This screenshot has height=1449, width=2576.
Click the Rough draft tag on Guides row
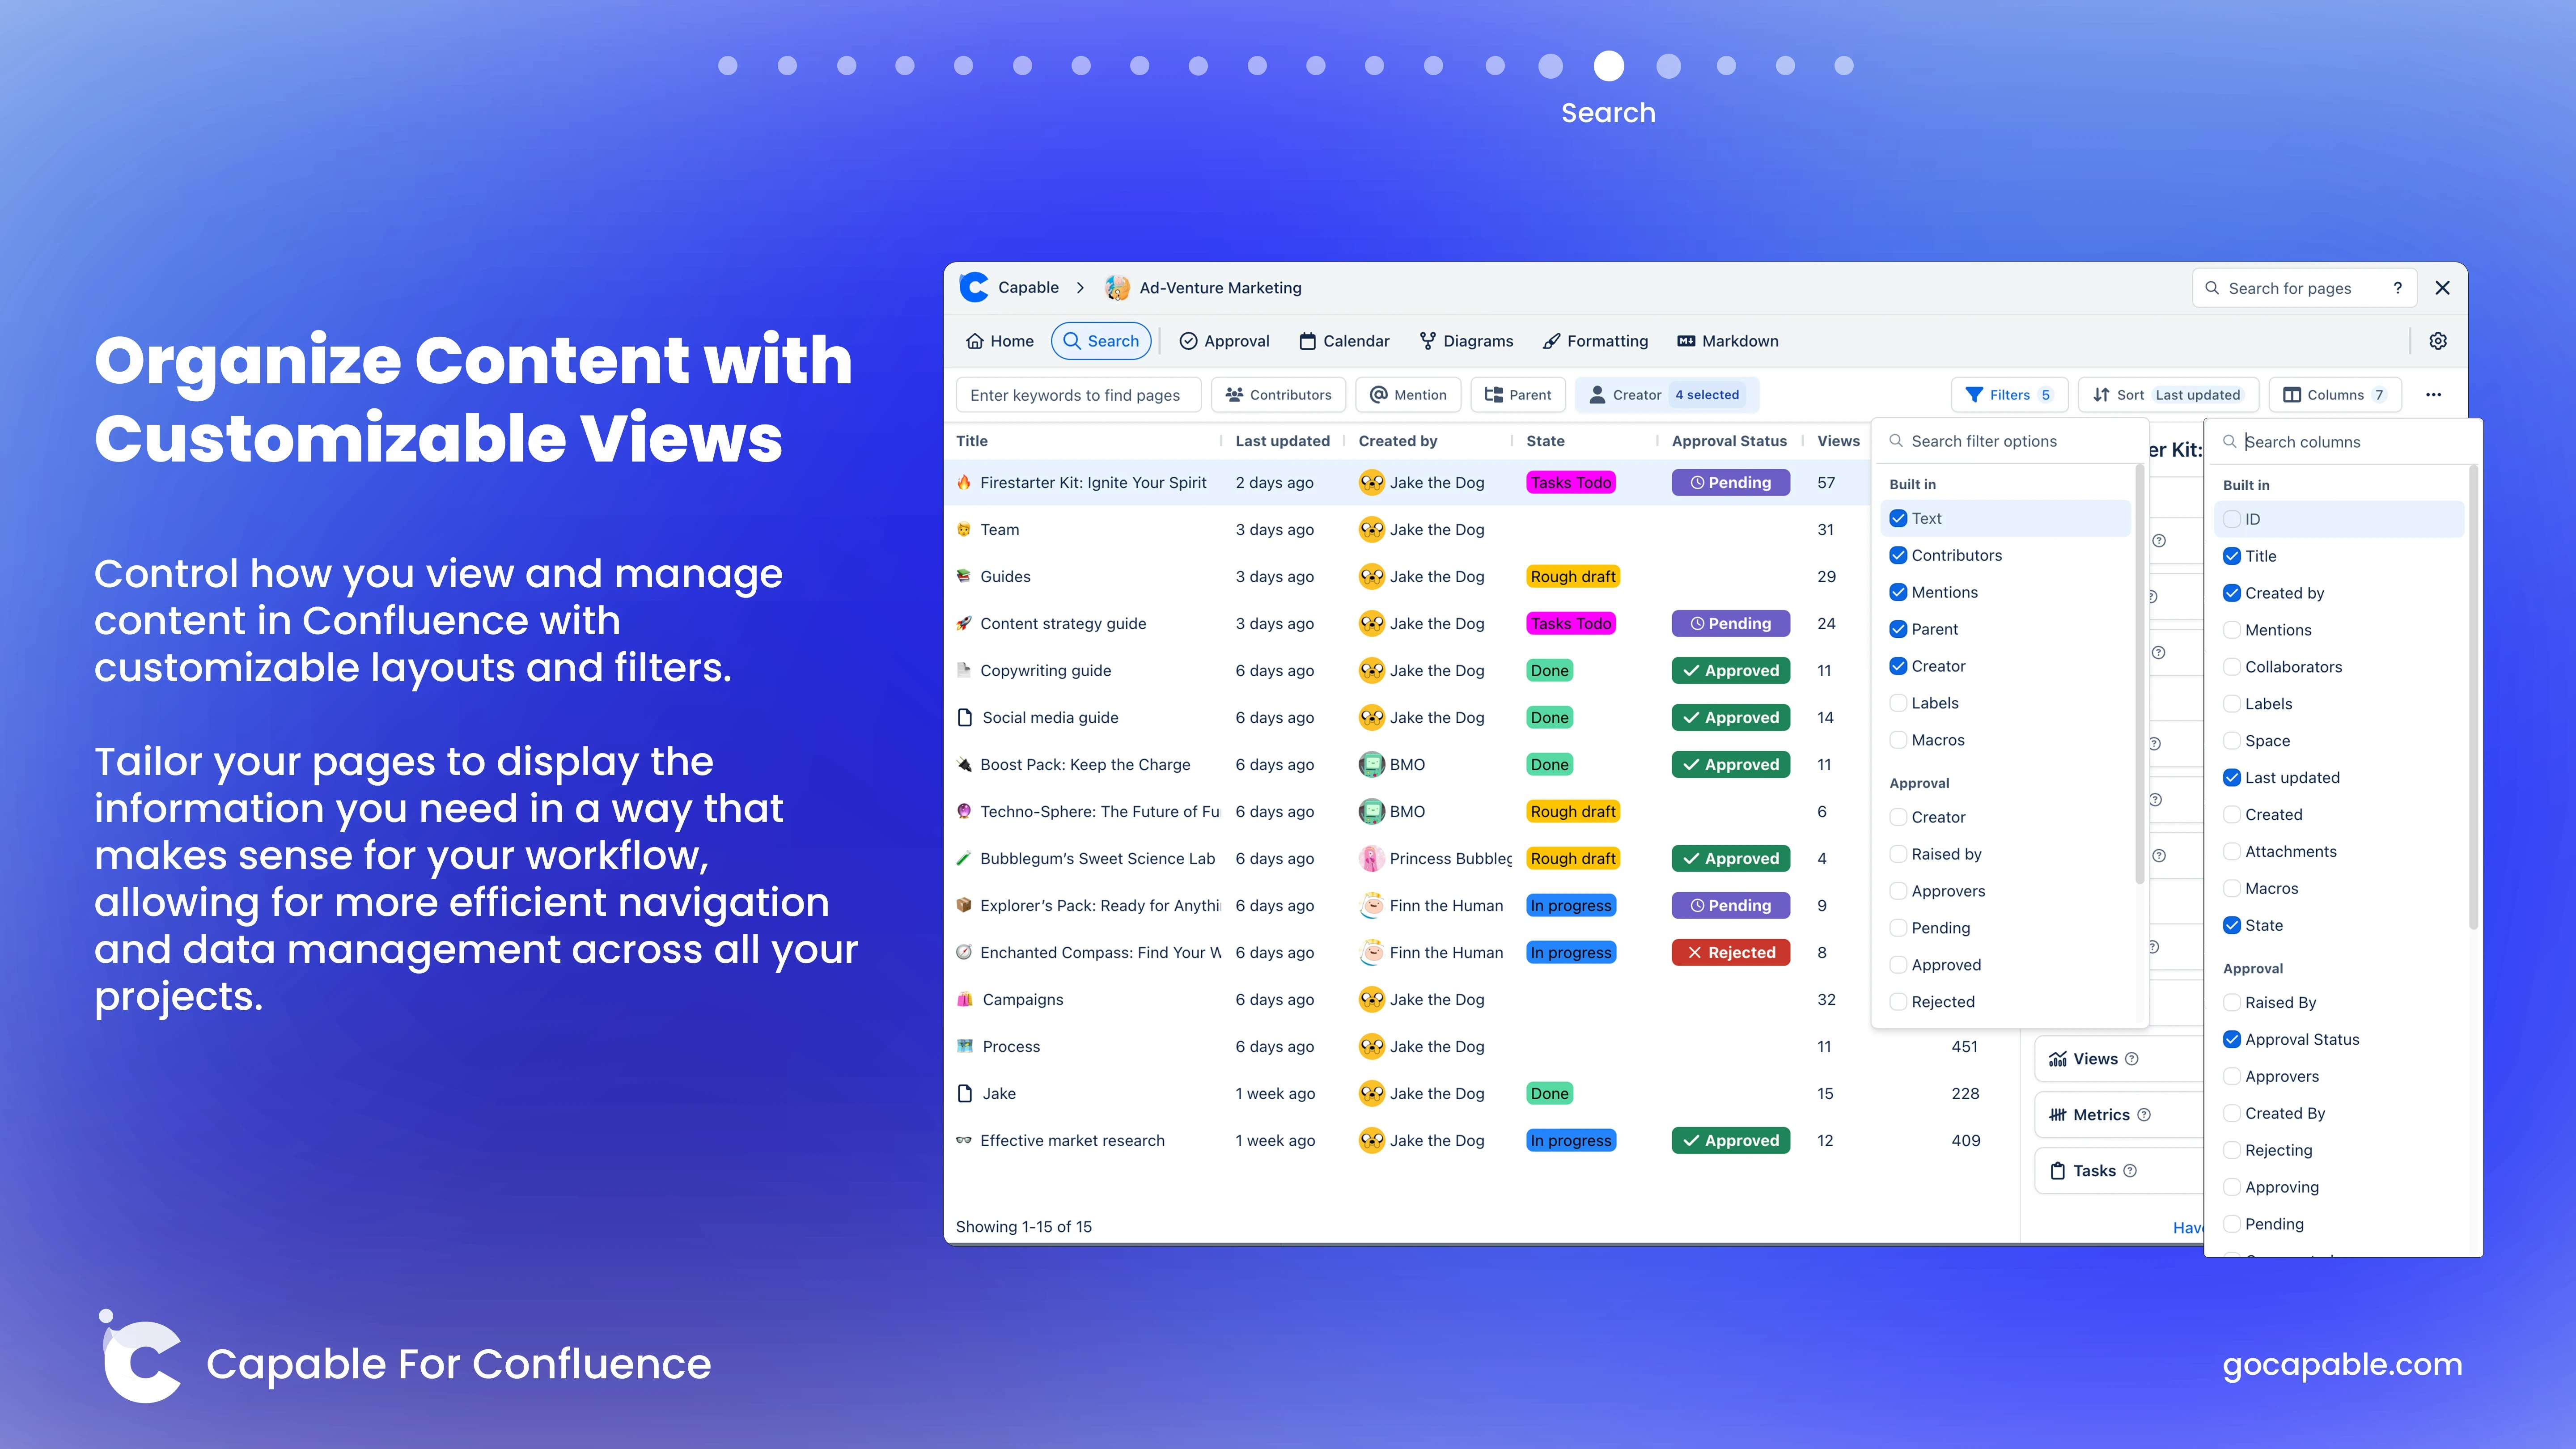pos(1573,576)
